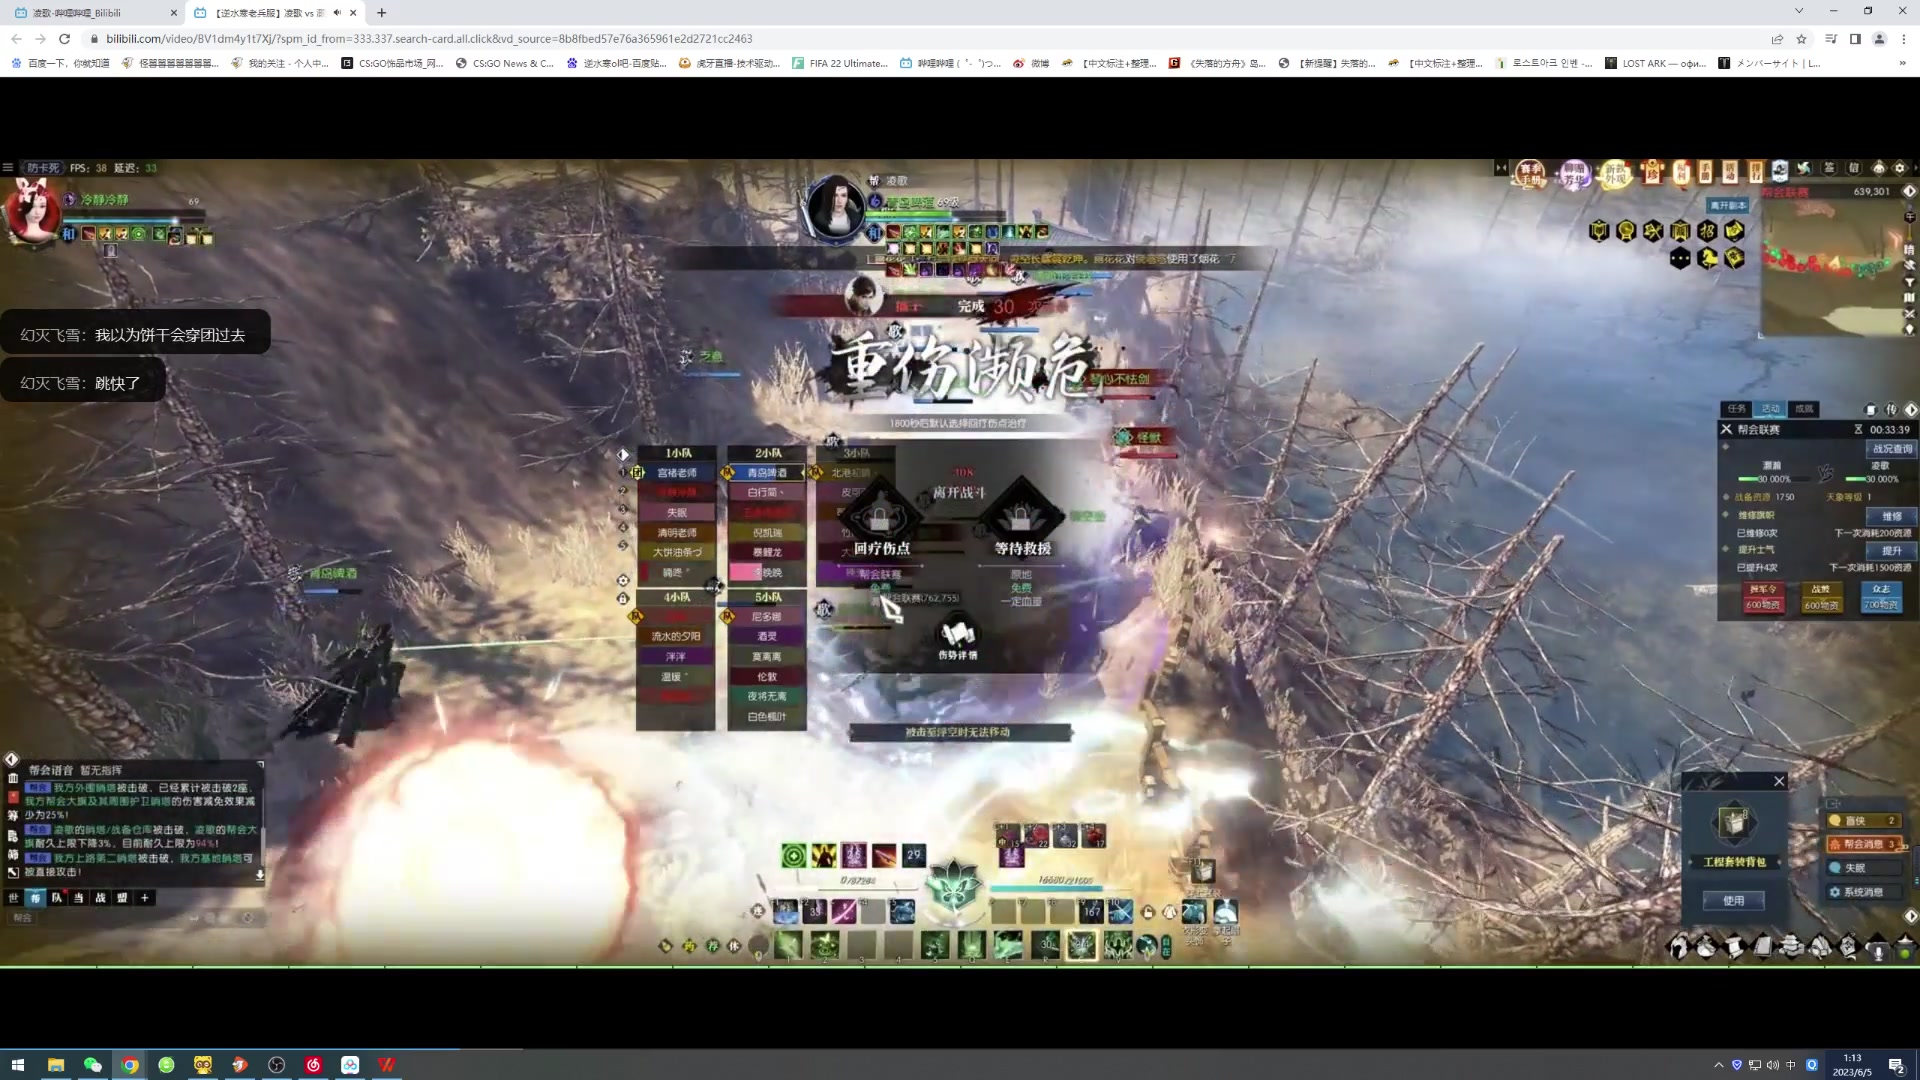Go back to the previous page

pyautogui.click(x=16, y=39)
